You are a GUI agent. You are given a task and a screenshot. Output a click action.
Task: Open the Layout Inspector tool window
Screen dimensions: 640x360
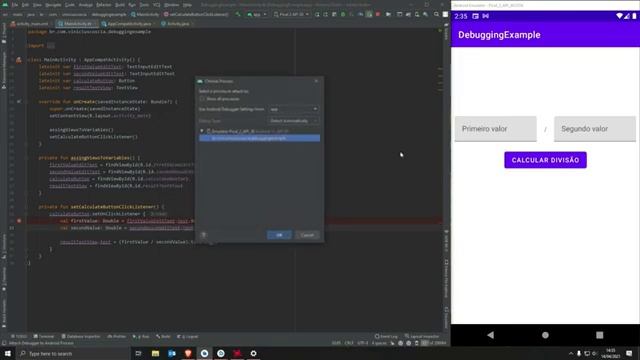(x=422, y=336)
